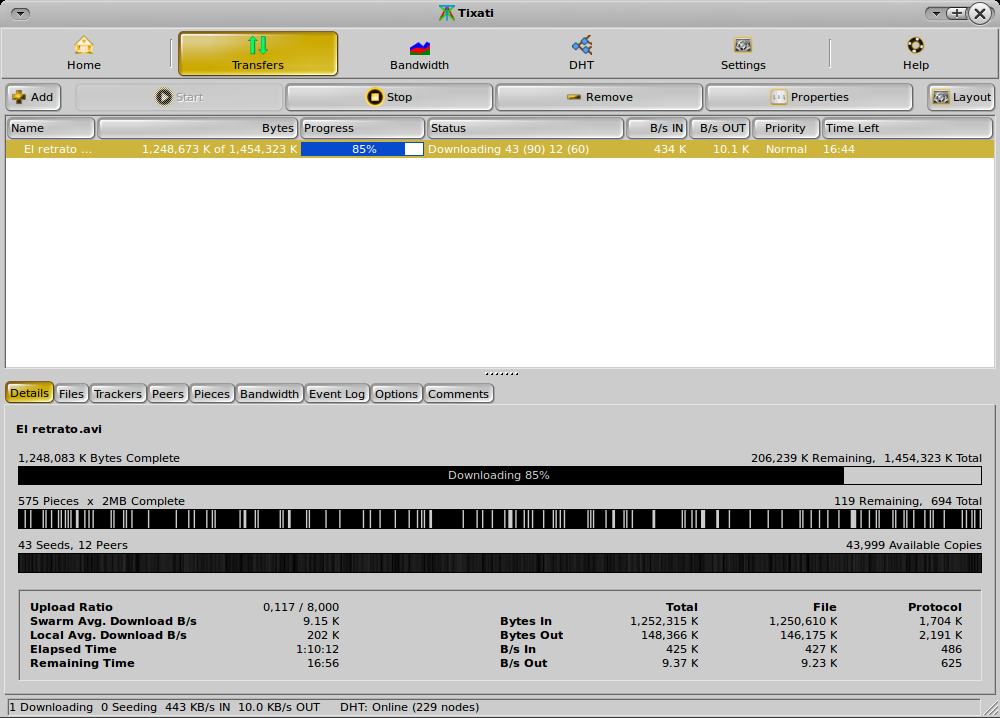Screen dimensions: 1000x718
Task: Add a new torrent
Action: pos(33,96)
